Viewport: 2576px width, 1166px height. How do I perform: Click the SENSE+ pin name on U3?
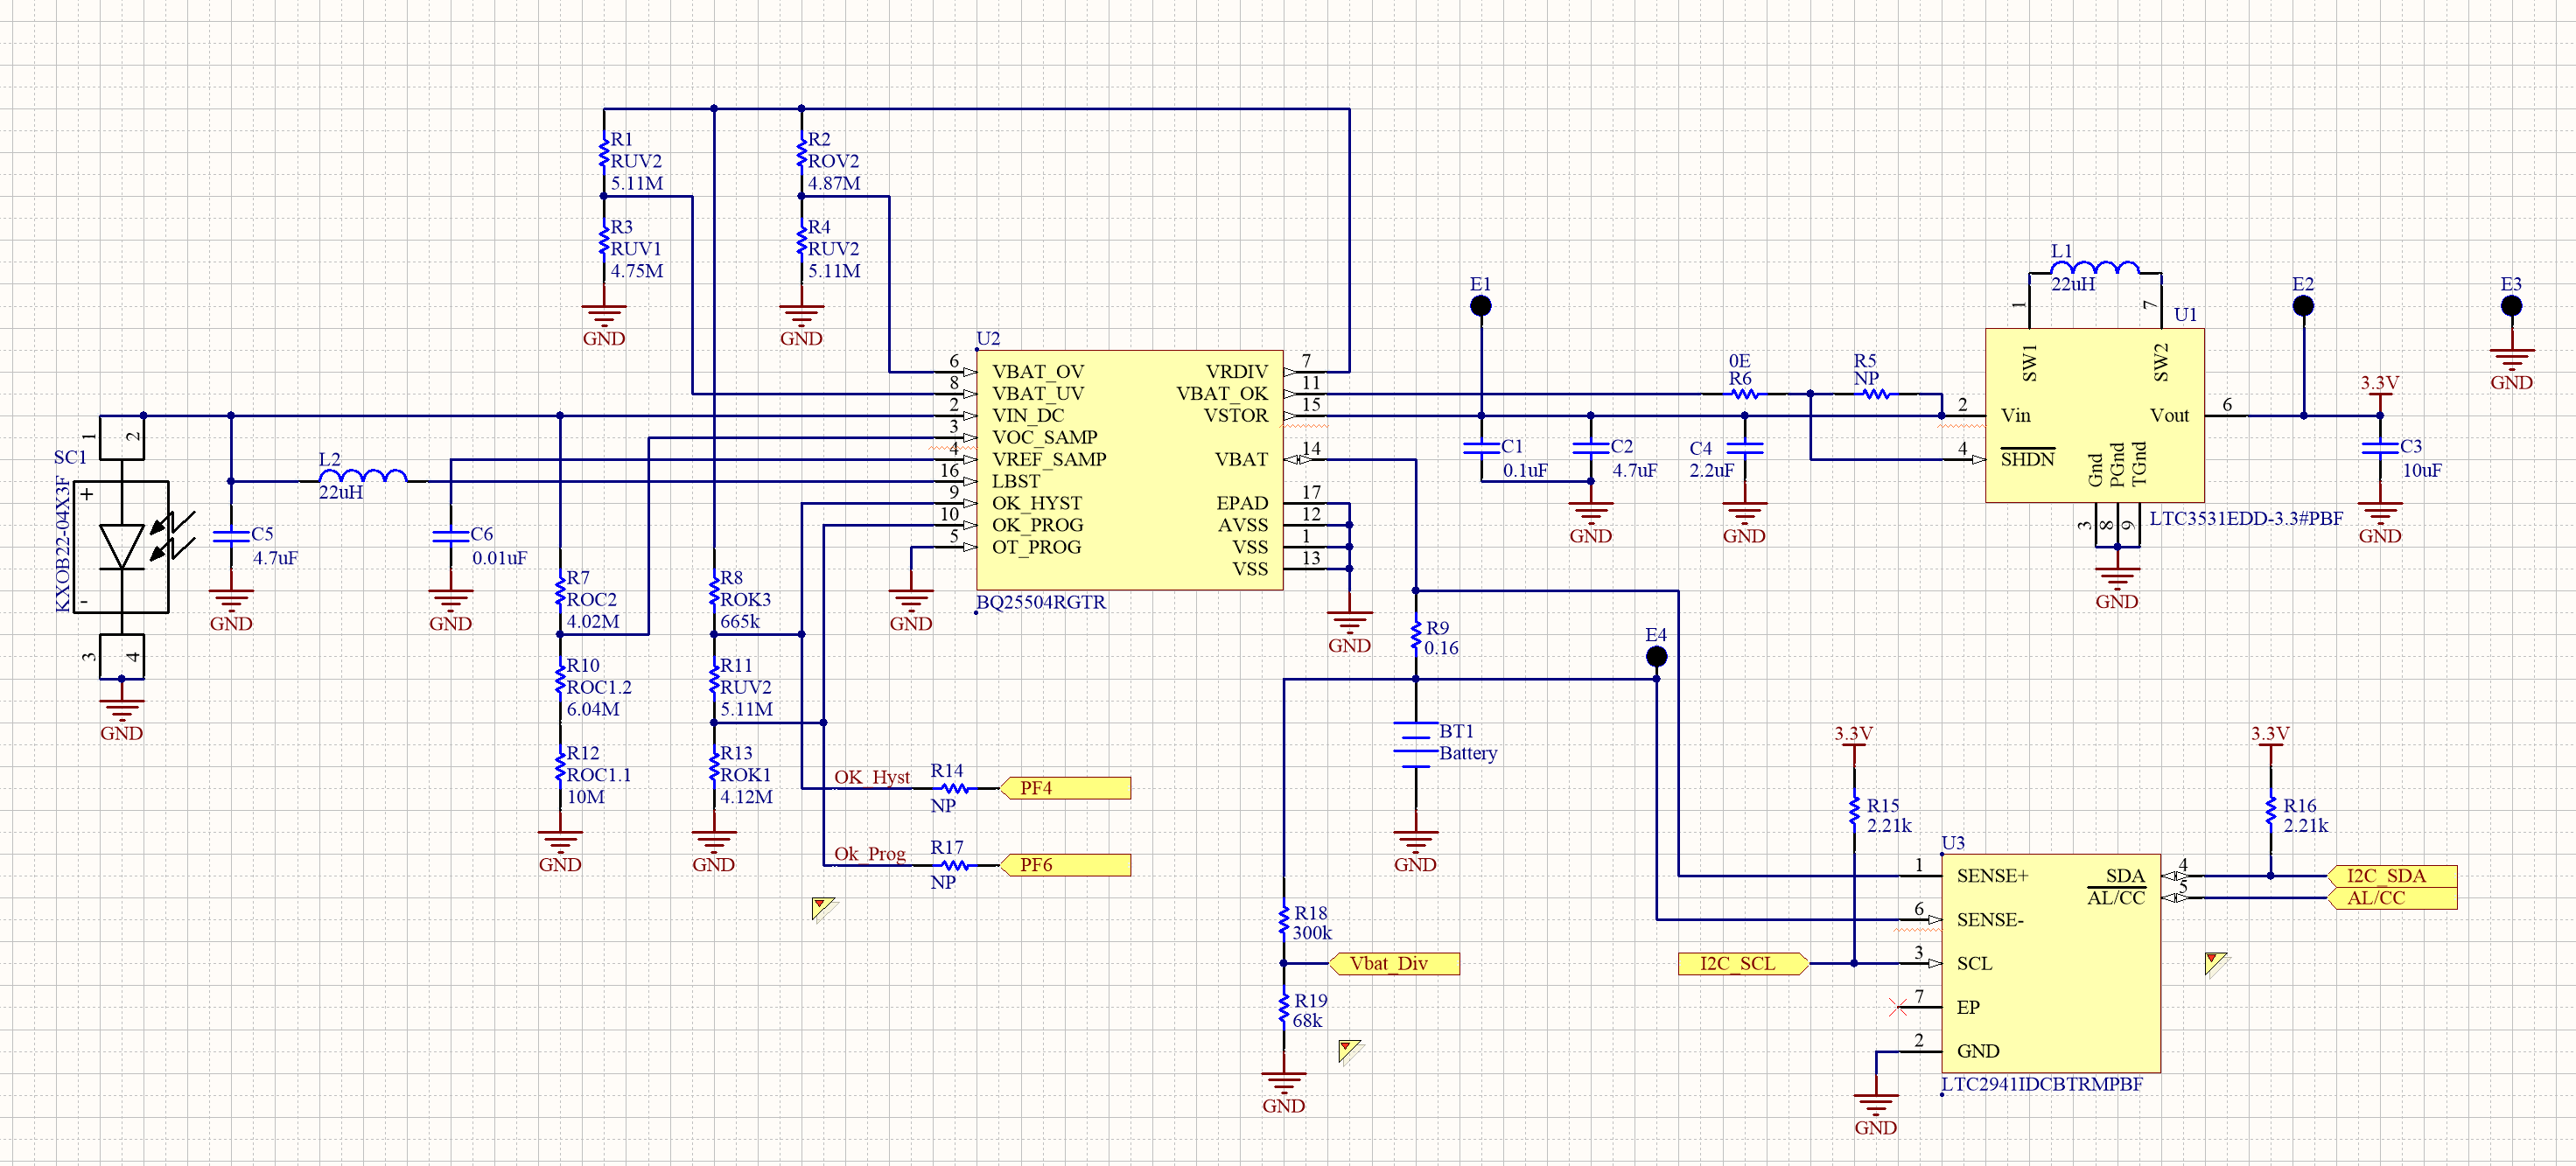[1992, 876]
